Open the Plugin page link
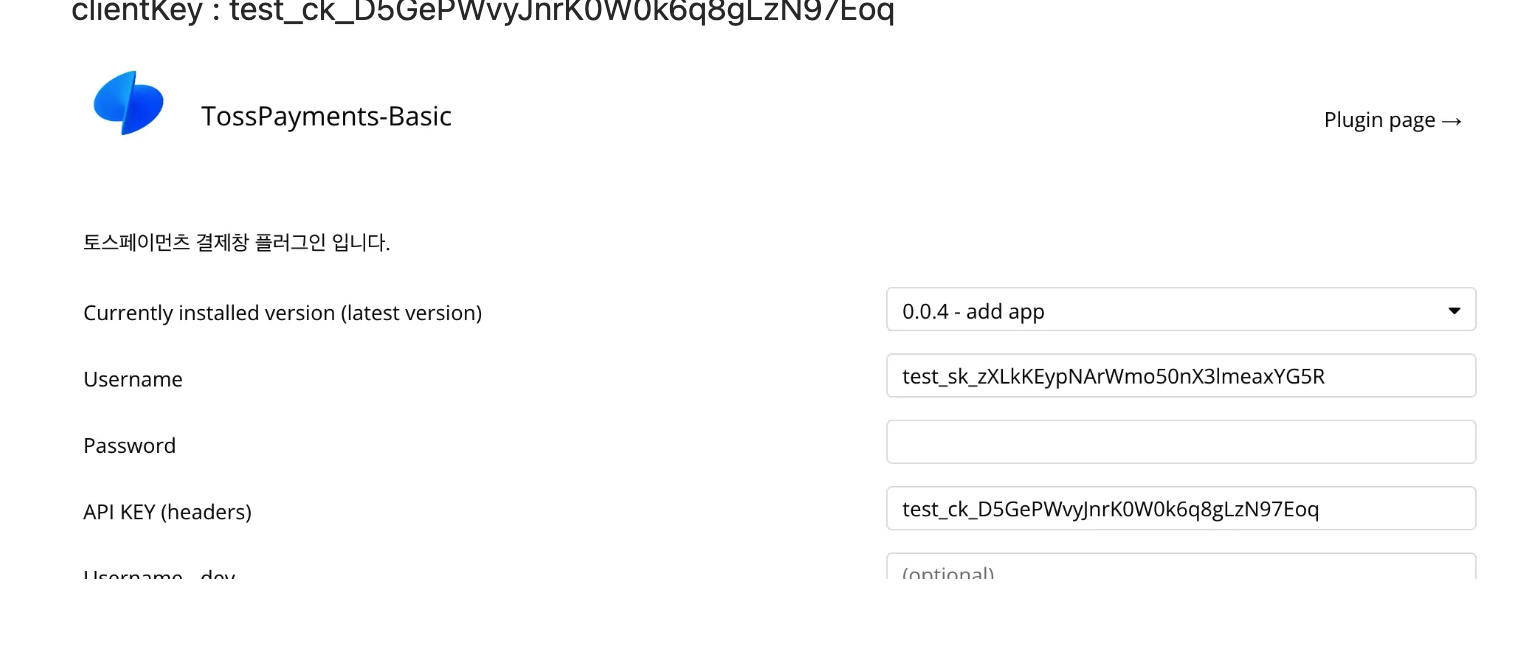Screen dimensions: 1536x666 pos(1380,120)
